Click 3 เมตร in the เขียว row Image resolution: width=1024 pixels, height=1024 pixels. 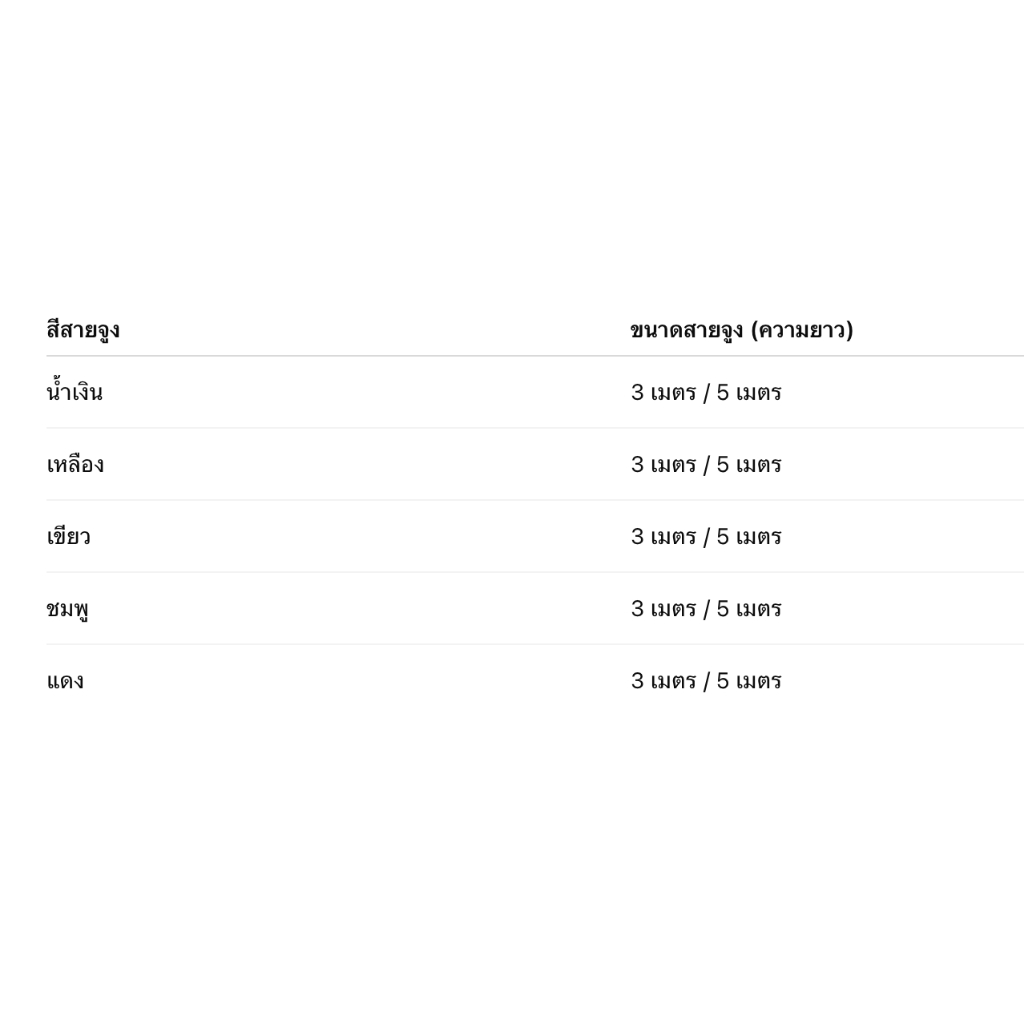click(x=663, y=537)
